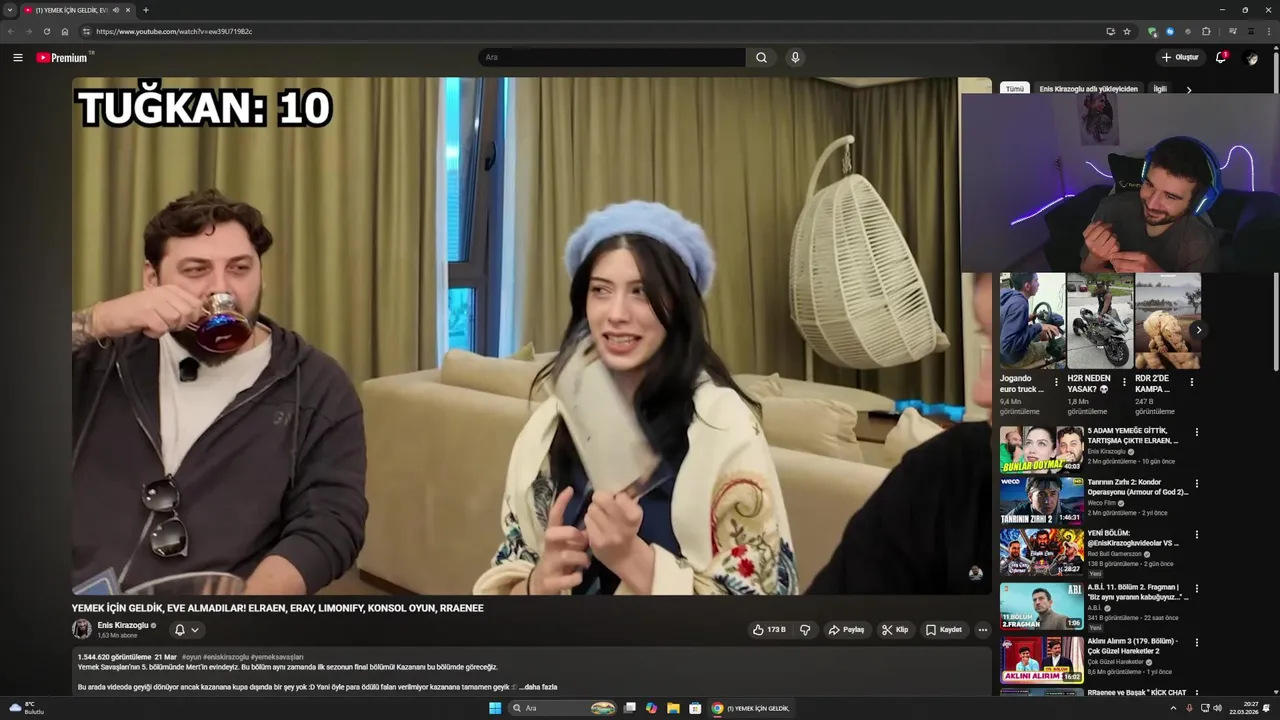
Task: Reload the page in the browser
Action: pos(46,31)
